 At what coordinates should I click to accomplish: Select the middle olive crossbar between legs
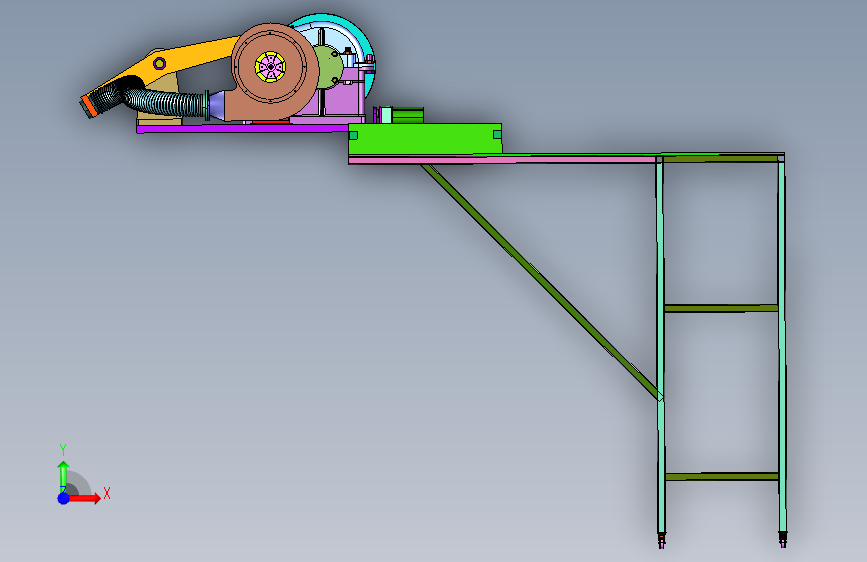[721, 308]
